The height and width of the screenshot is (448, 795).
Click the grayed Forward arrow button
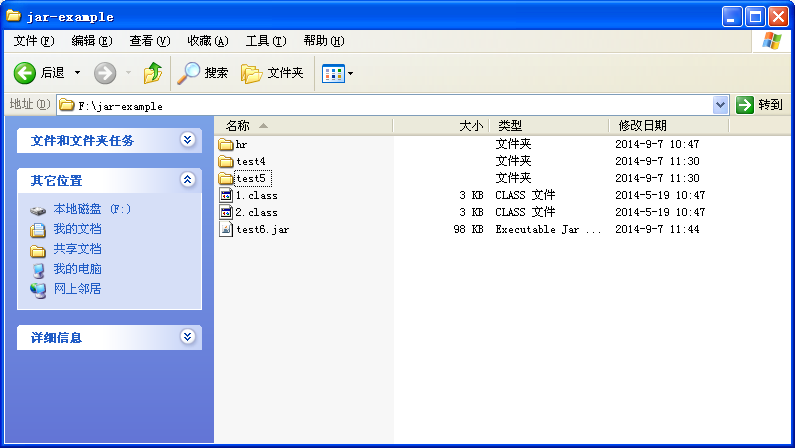pyautogui.click(x=105, y=73)
